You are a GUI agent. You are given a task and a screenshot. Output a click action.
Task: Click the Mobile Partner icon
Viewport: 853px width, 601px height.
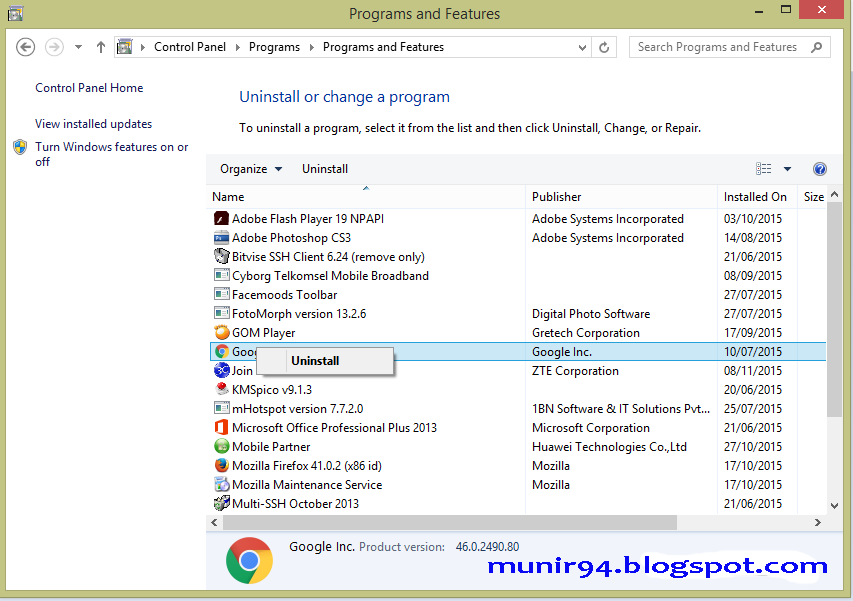click(221, 447)
